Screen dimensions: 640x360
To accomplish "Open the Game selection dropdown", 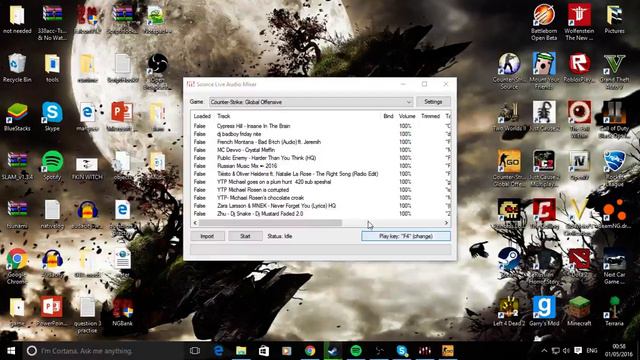I will [311, 102].
